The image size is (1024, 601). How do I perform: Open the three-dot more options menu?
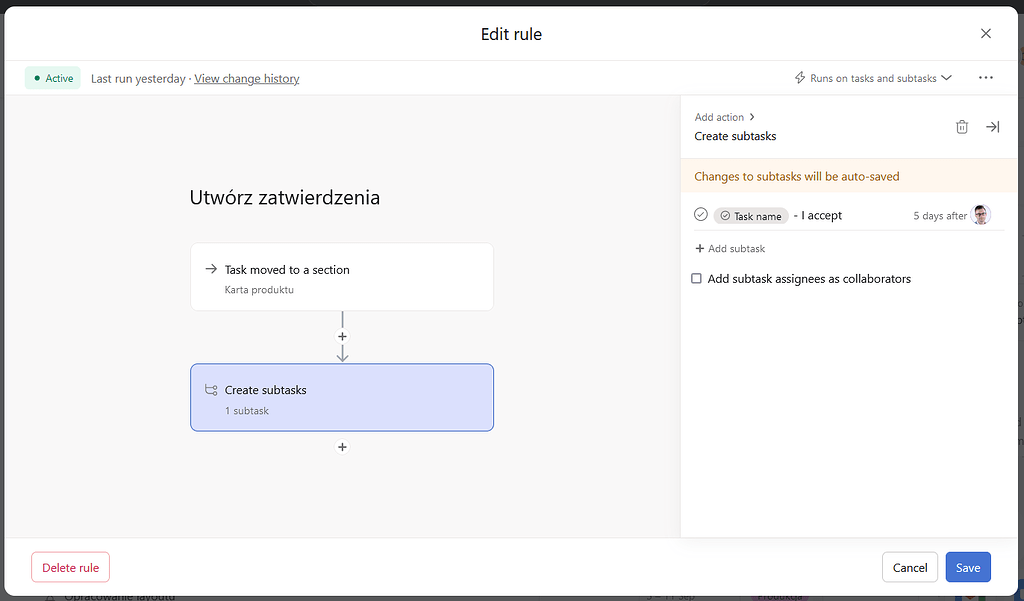(986, 78)
